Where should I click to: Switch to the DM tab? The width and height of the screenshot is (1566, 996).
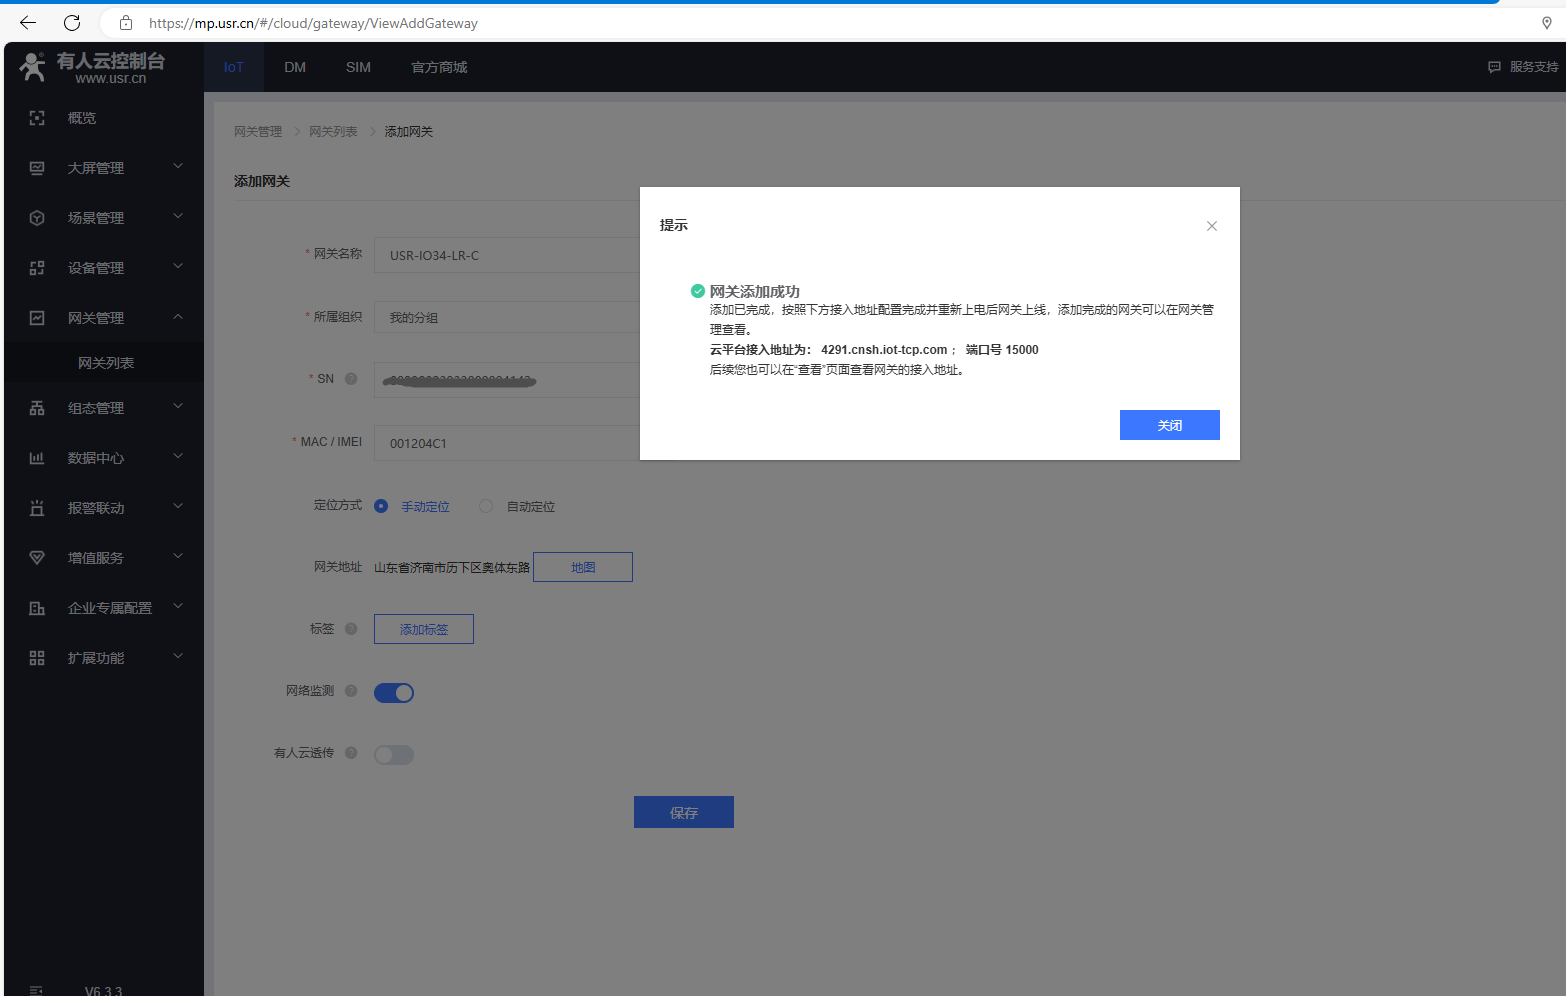pos(295,67)
